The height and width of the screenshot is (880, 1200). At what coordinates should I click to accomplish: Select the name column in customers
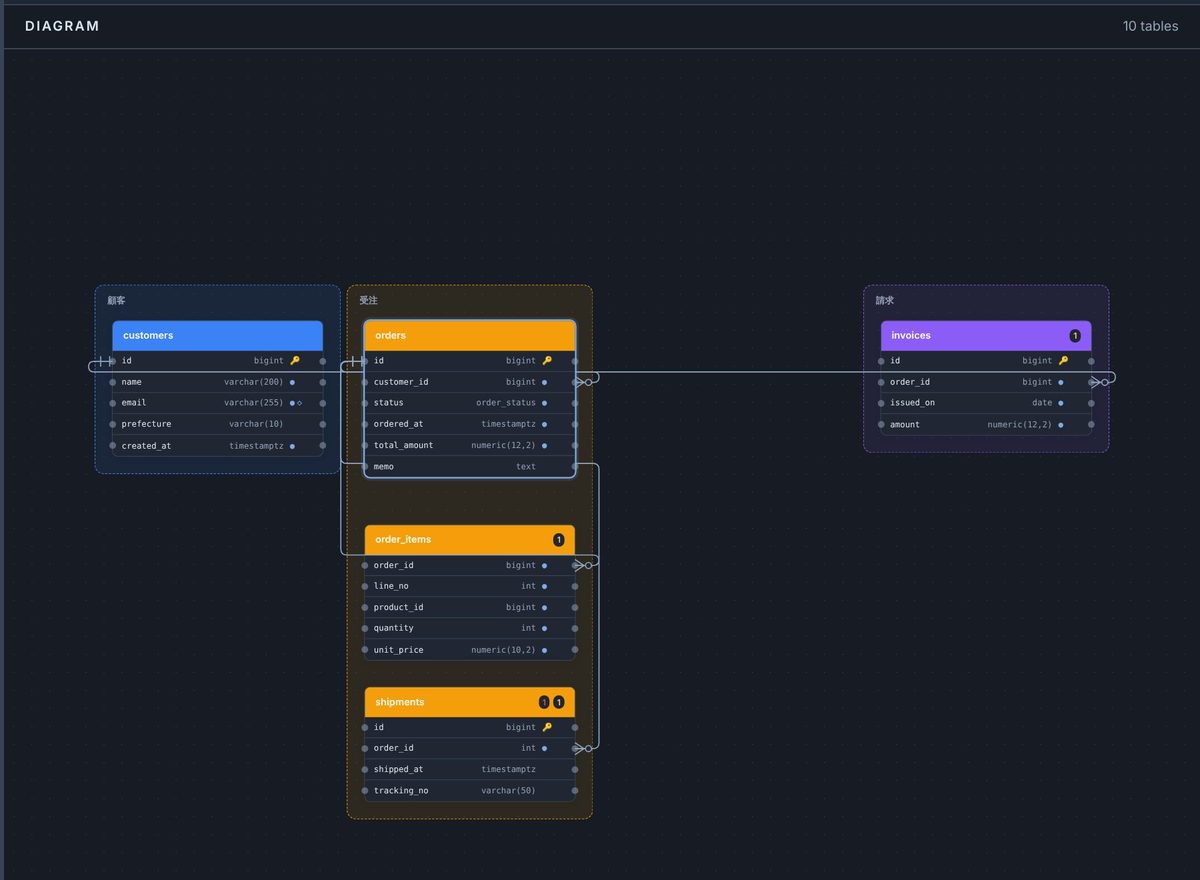pyautogui.click(x=217, y=382)
